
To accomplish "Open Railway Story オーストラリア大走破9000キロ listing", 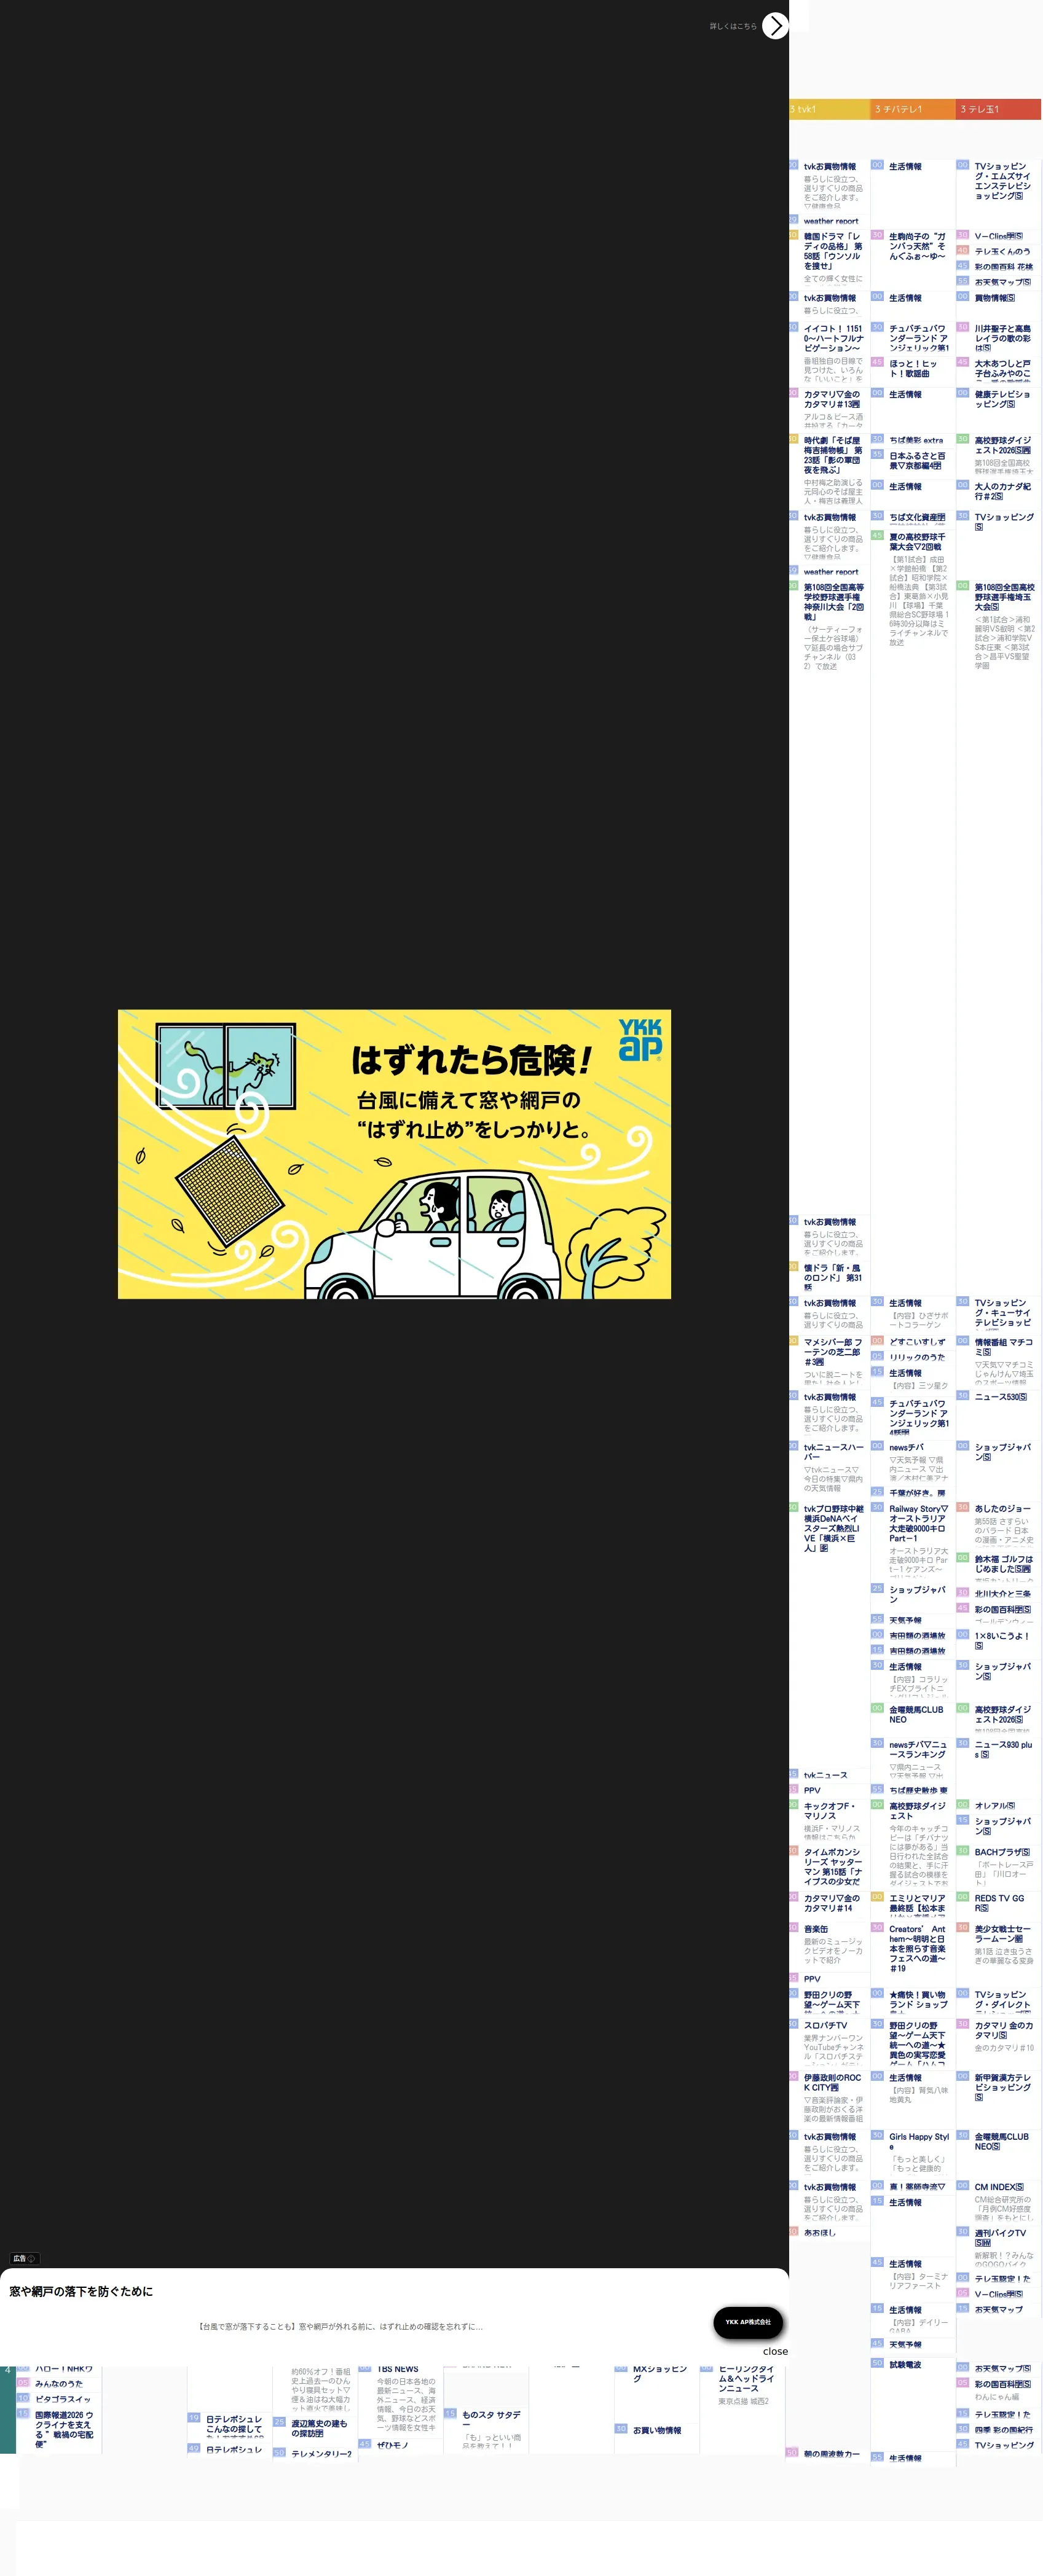I will 919,1523.
